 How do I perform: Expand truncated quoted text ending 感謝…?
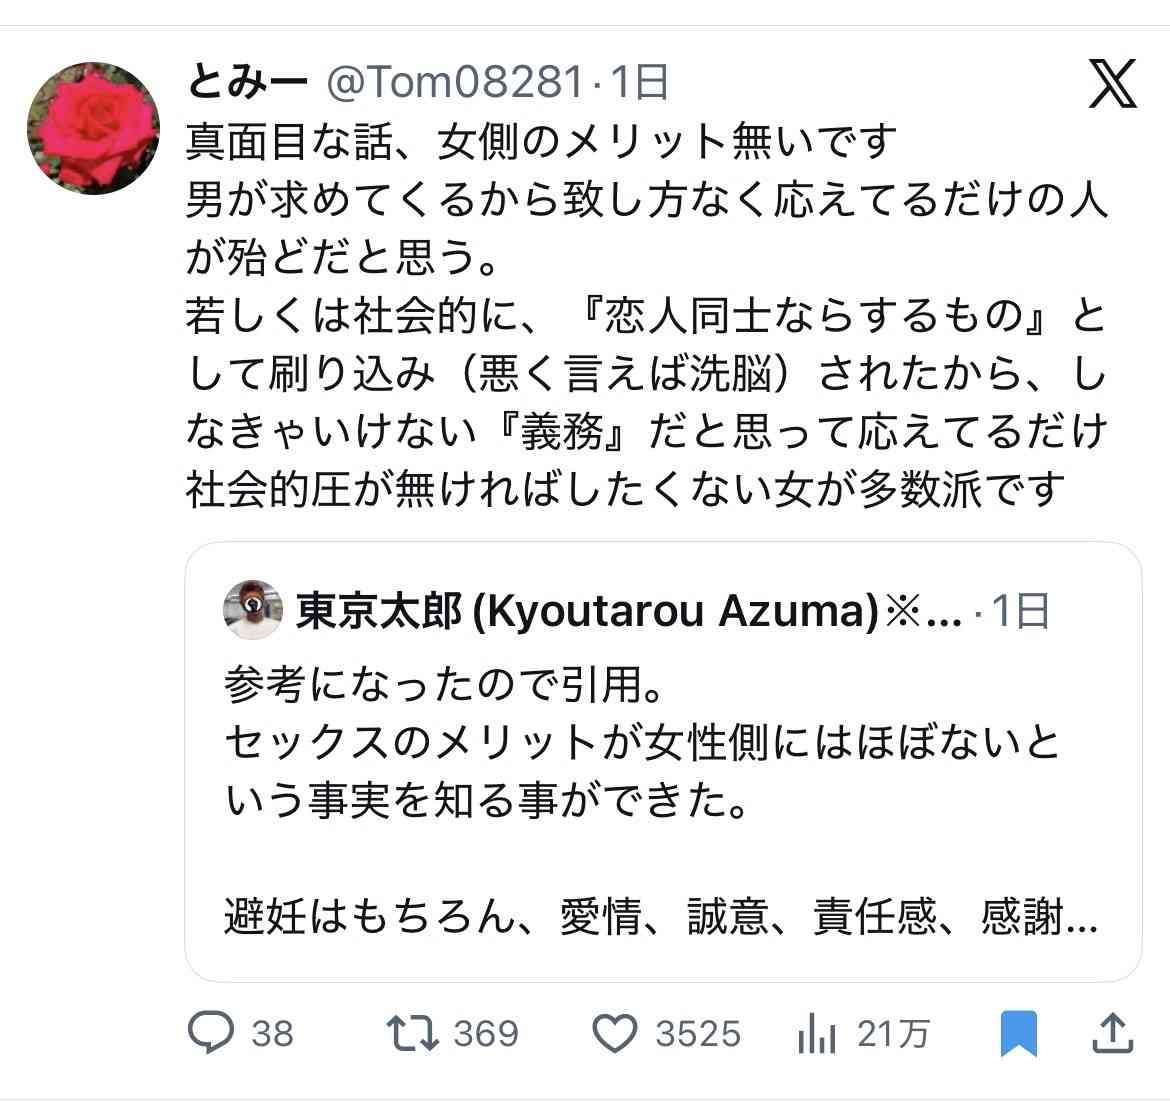[x=1040, y=918]
